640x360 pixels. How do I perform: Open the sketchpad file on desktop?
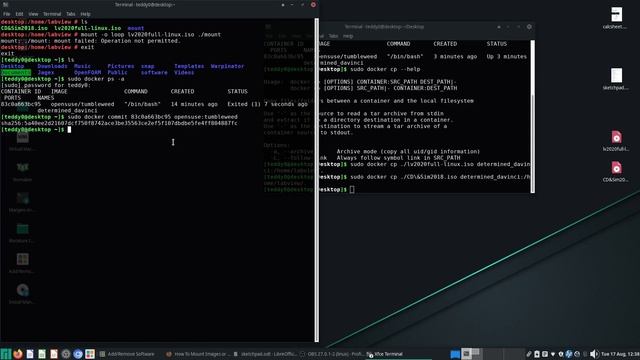[616, 79]
